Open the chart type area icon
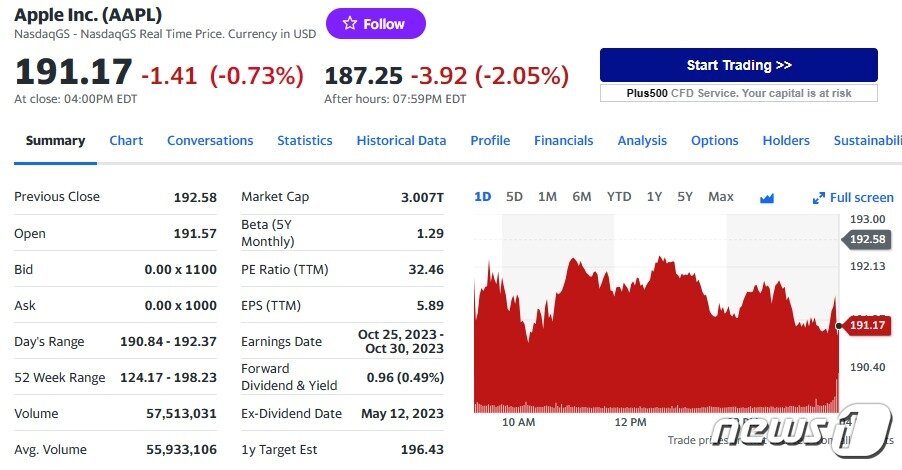This screenshot has height=470, width=902. 767,198
